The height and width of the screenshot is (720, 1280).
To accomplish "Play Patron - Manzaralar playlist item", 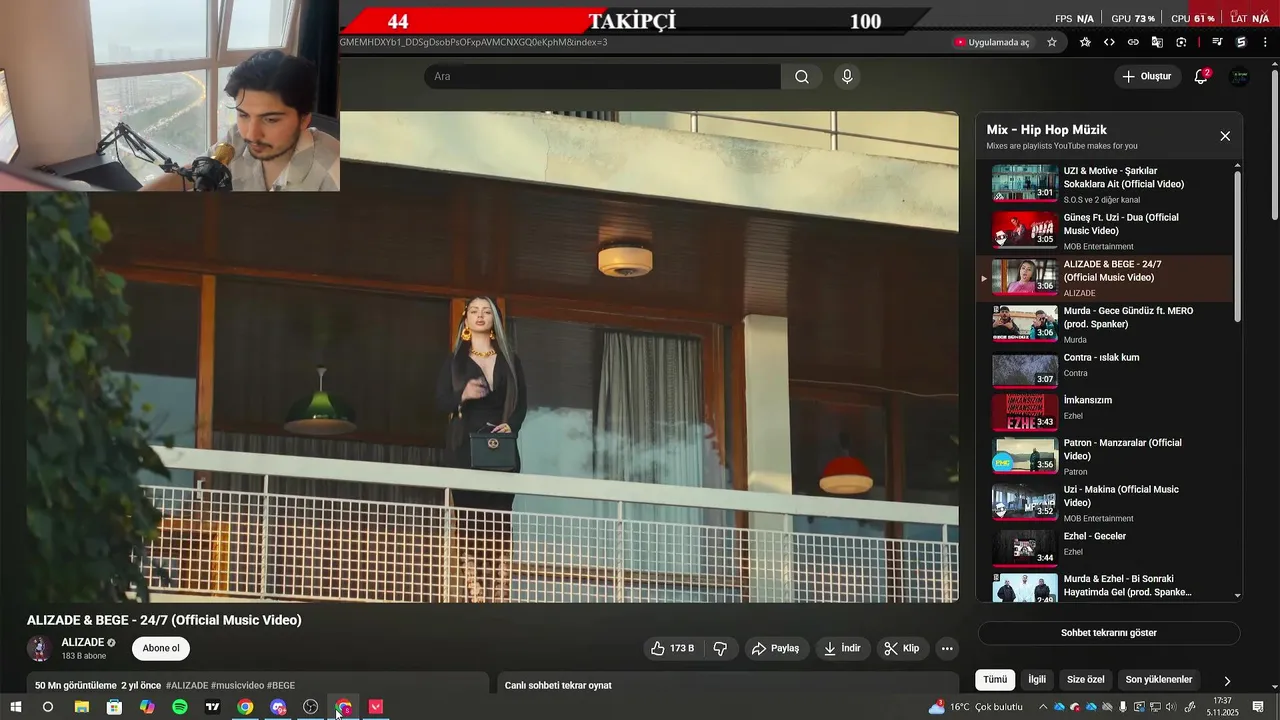I will 1106,455.
